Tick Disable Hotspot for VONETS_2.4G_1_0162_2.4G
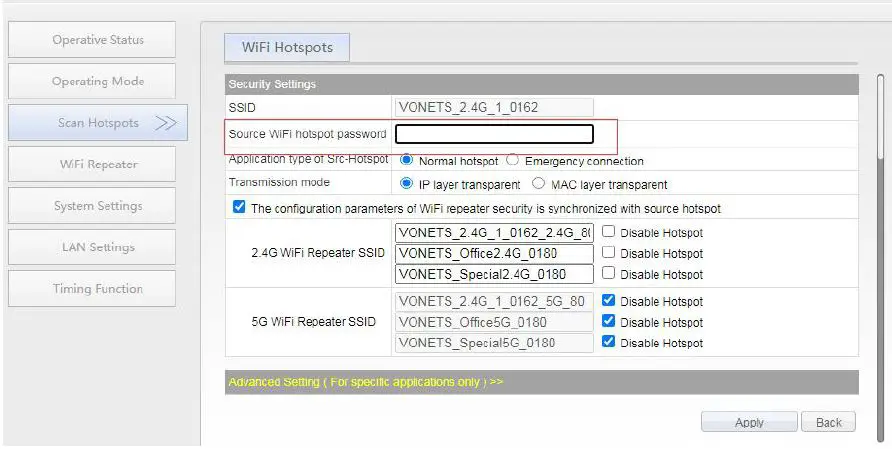The image size is (892, 449). coord(608,232)
